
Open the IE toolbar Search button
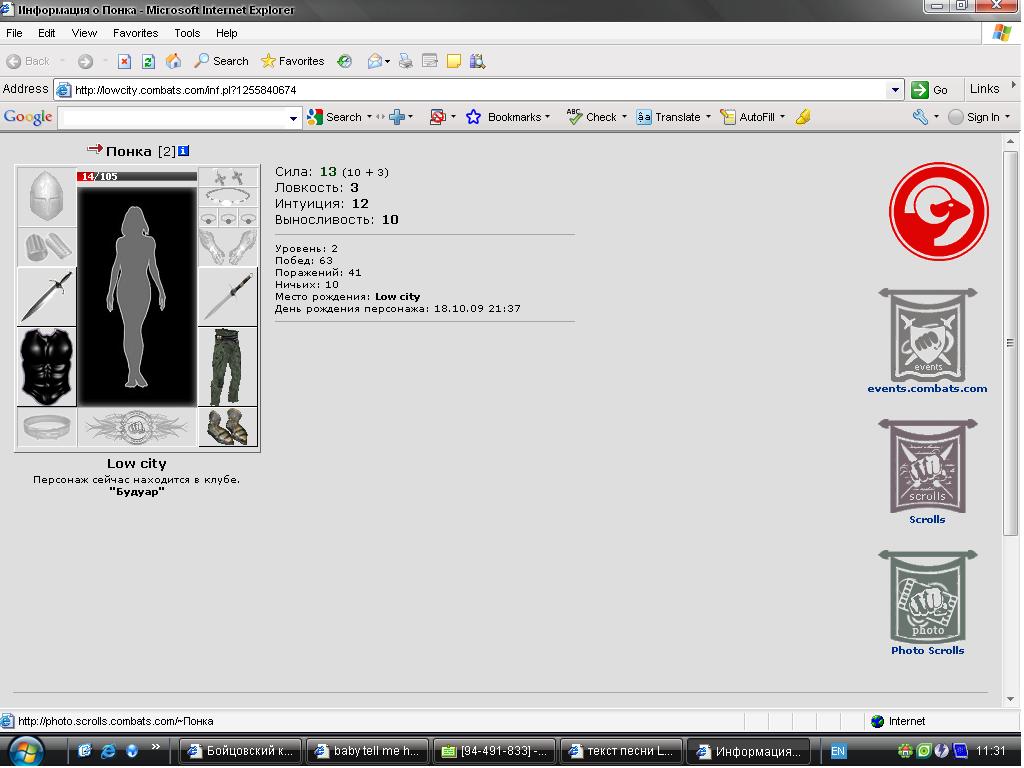click(221, 61)
